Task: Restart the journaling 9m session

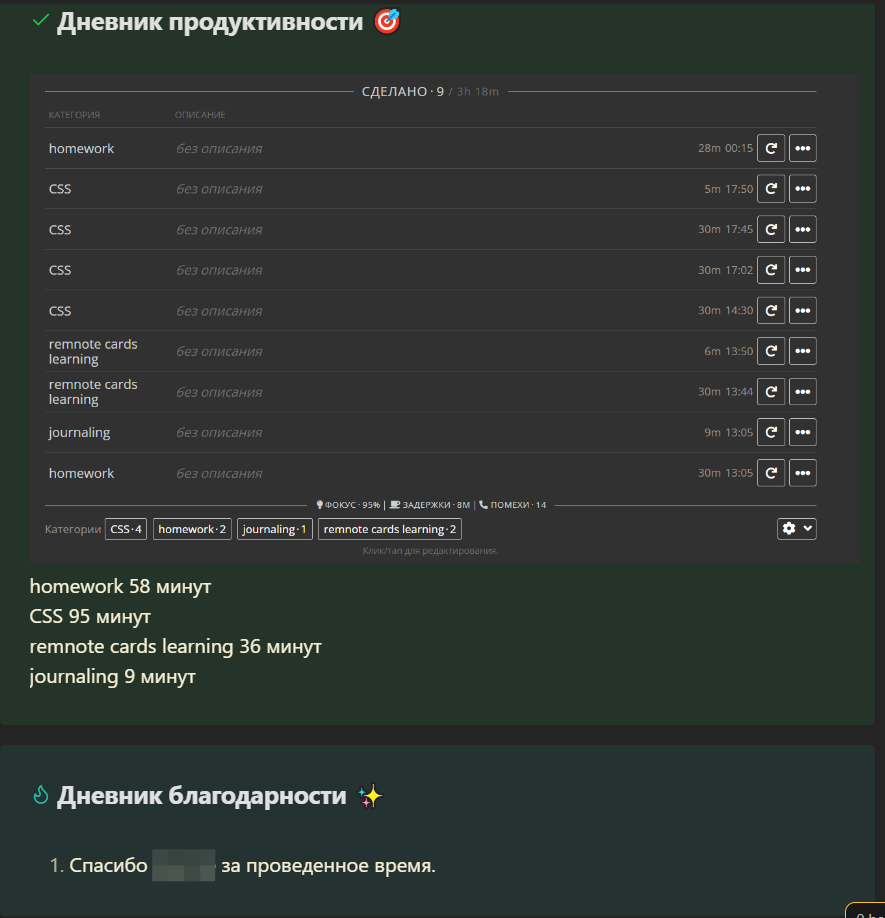Action: coord(770,432)
